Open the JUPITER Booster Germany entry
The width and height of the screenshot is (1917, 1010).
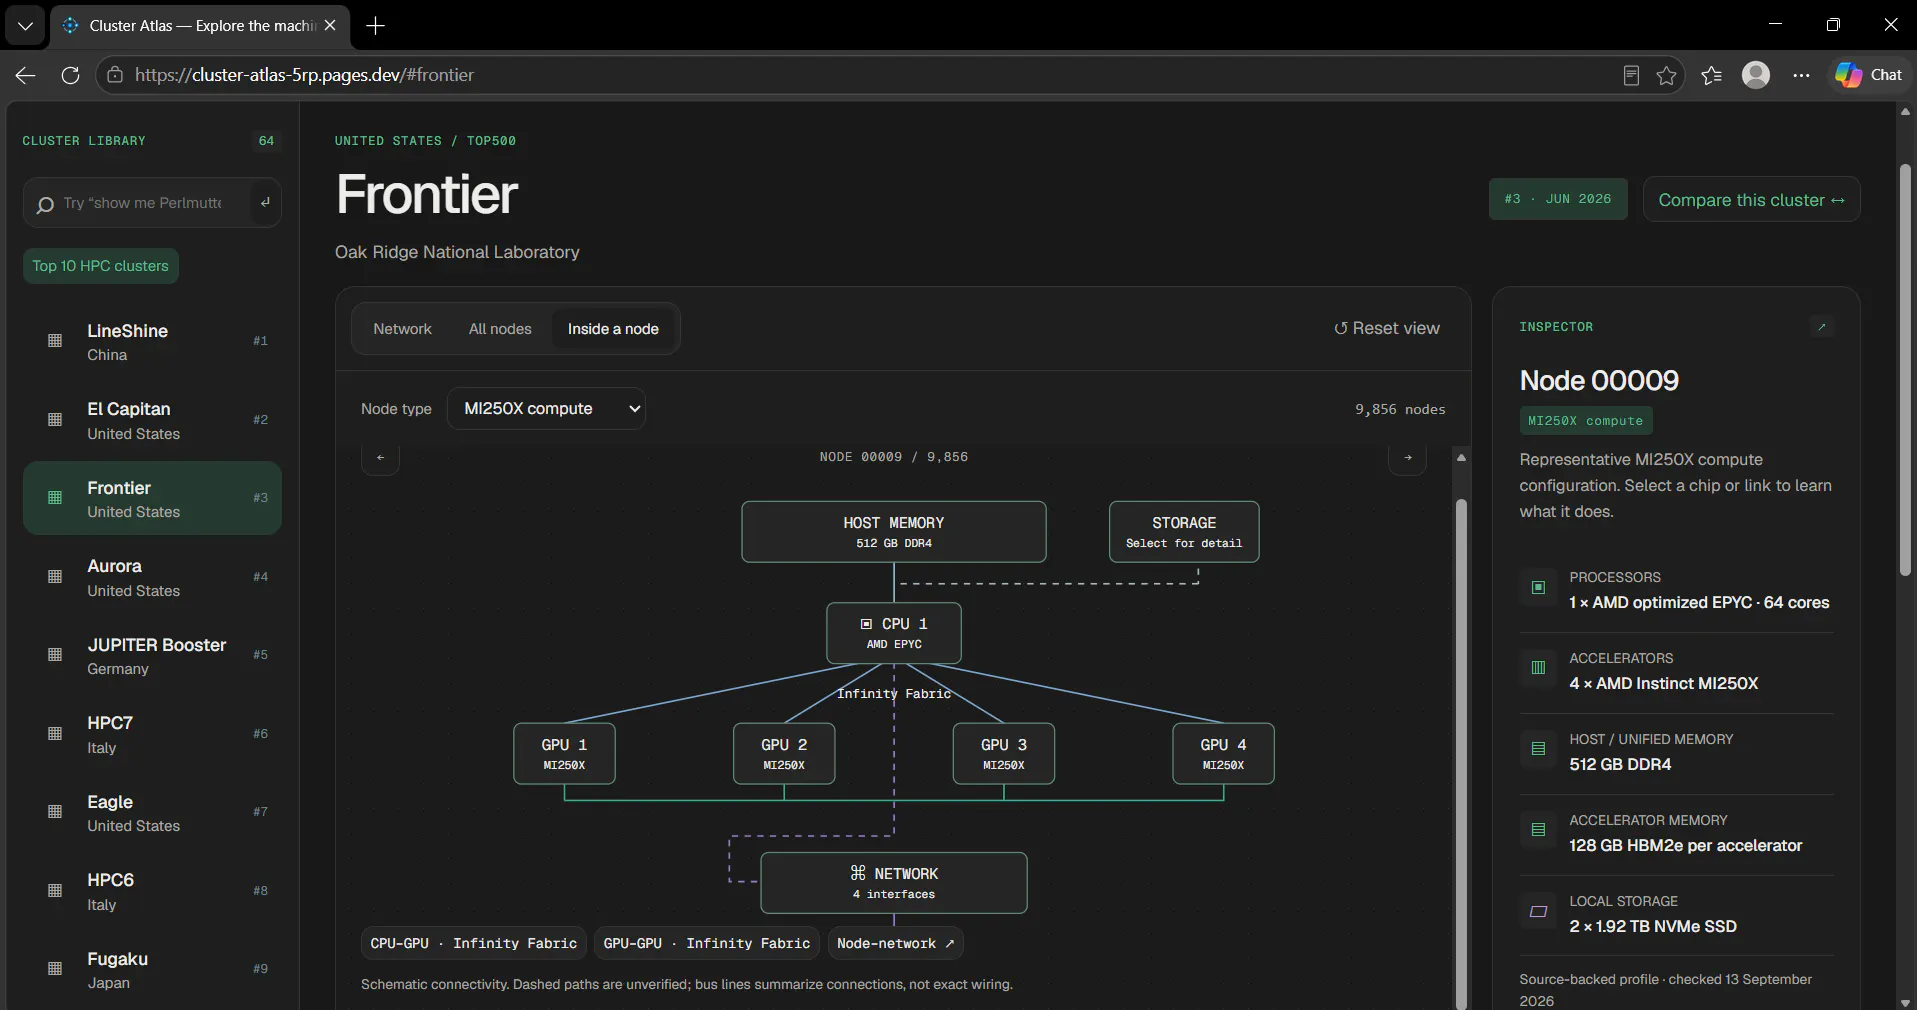(x=152, y=655)
